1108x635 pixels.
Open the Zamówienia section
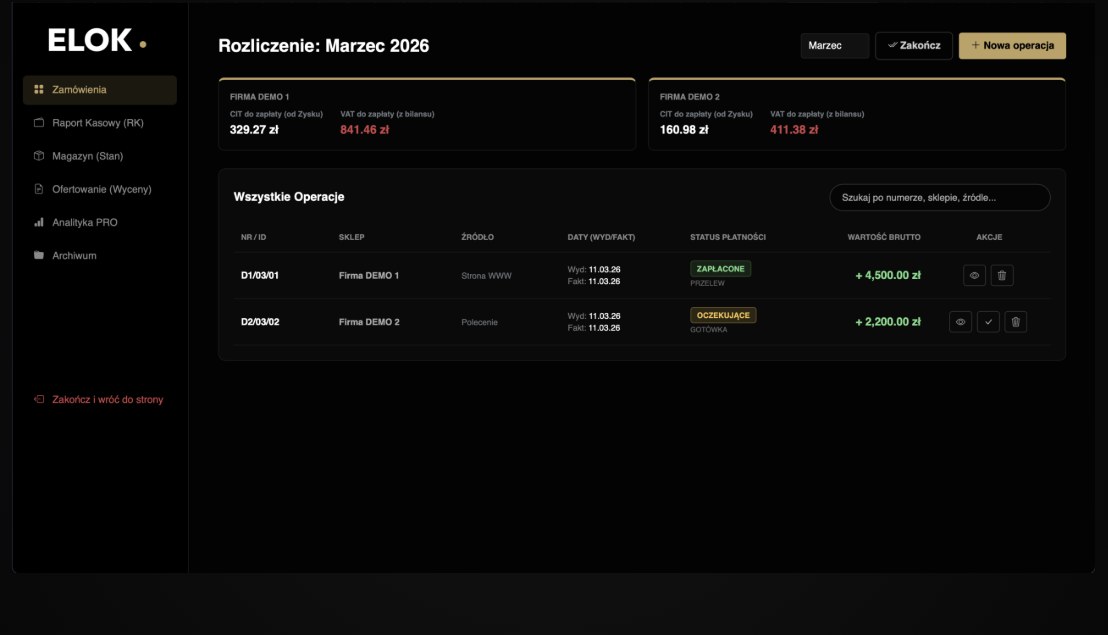100,90
